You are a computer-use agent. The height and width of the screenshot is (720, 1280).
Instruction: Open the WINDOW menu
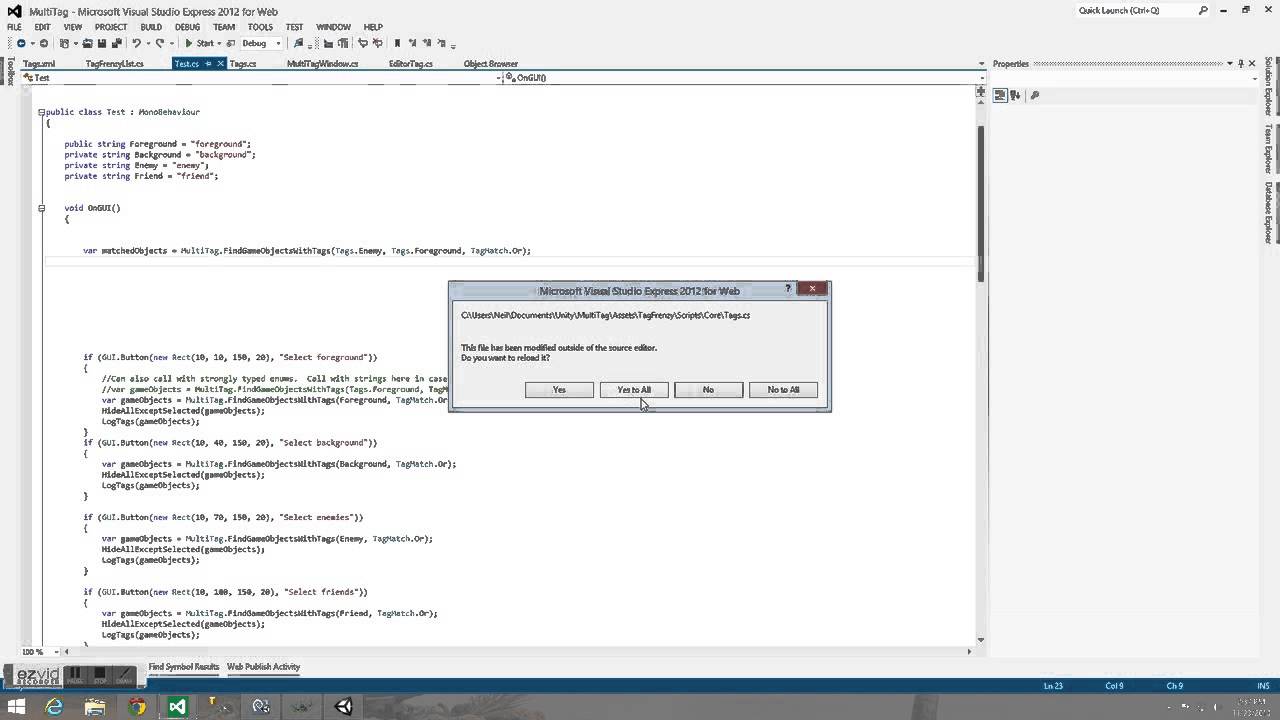(333, 27)
